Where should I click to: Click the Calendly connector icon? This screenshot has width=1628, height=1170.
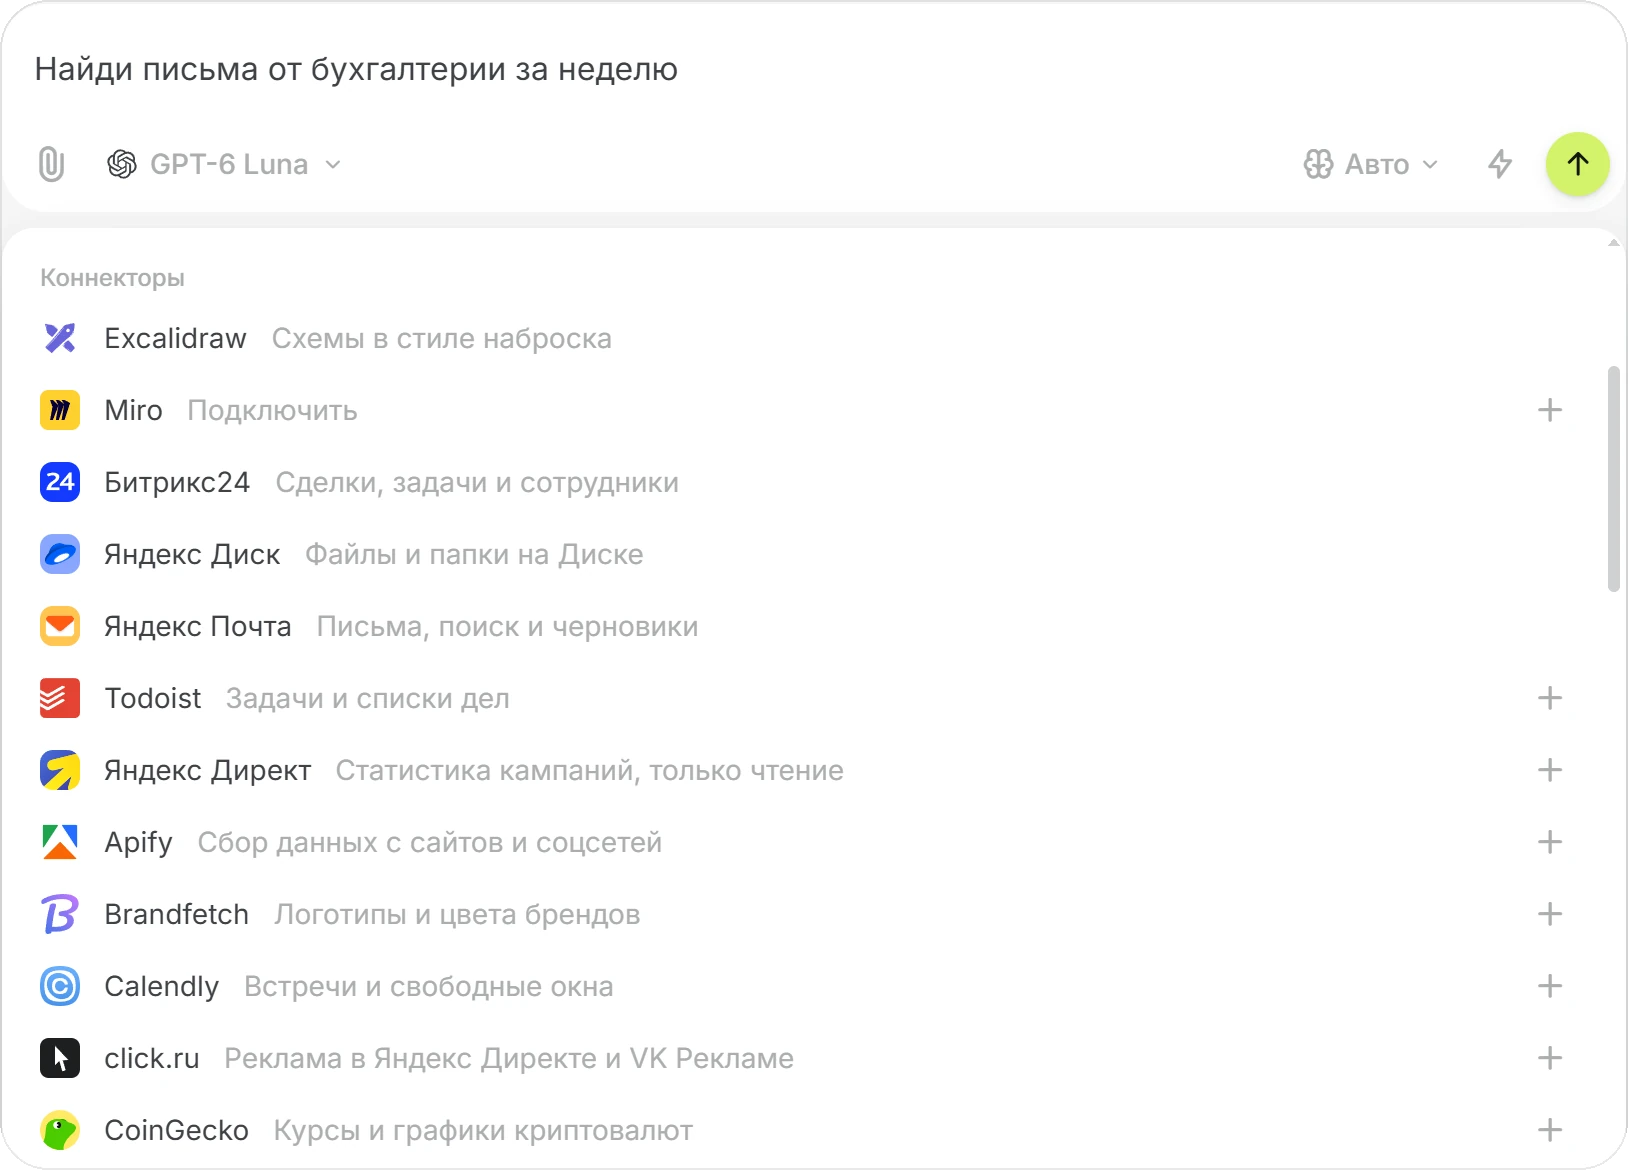click(60, 986)
